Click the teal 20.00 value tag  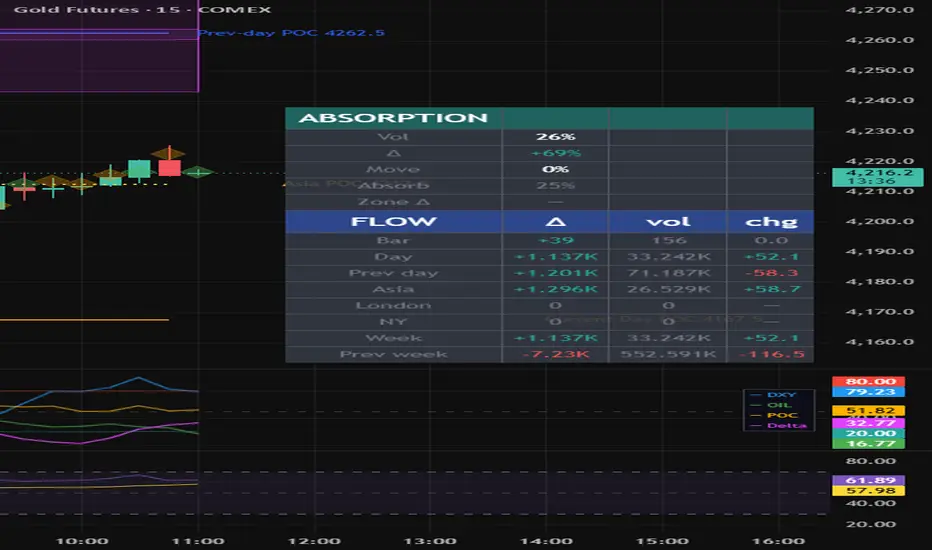868,433
